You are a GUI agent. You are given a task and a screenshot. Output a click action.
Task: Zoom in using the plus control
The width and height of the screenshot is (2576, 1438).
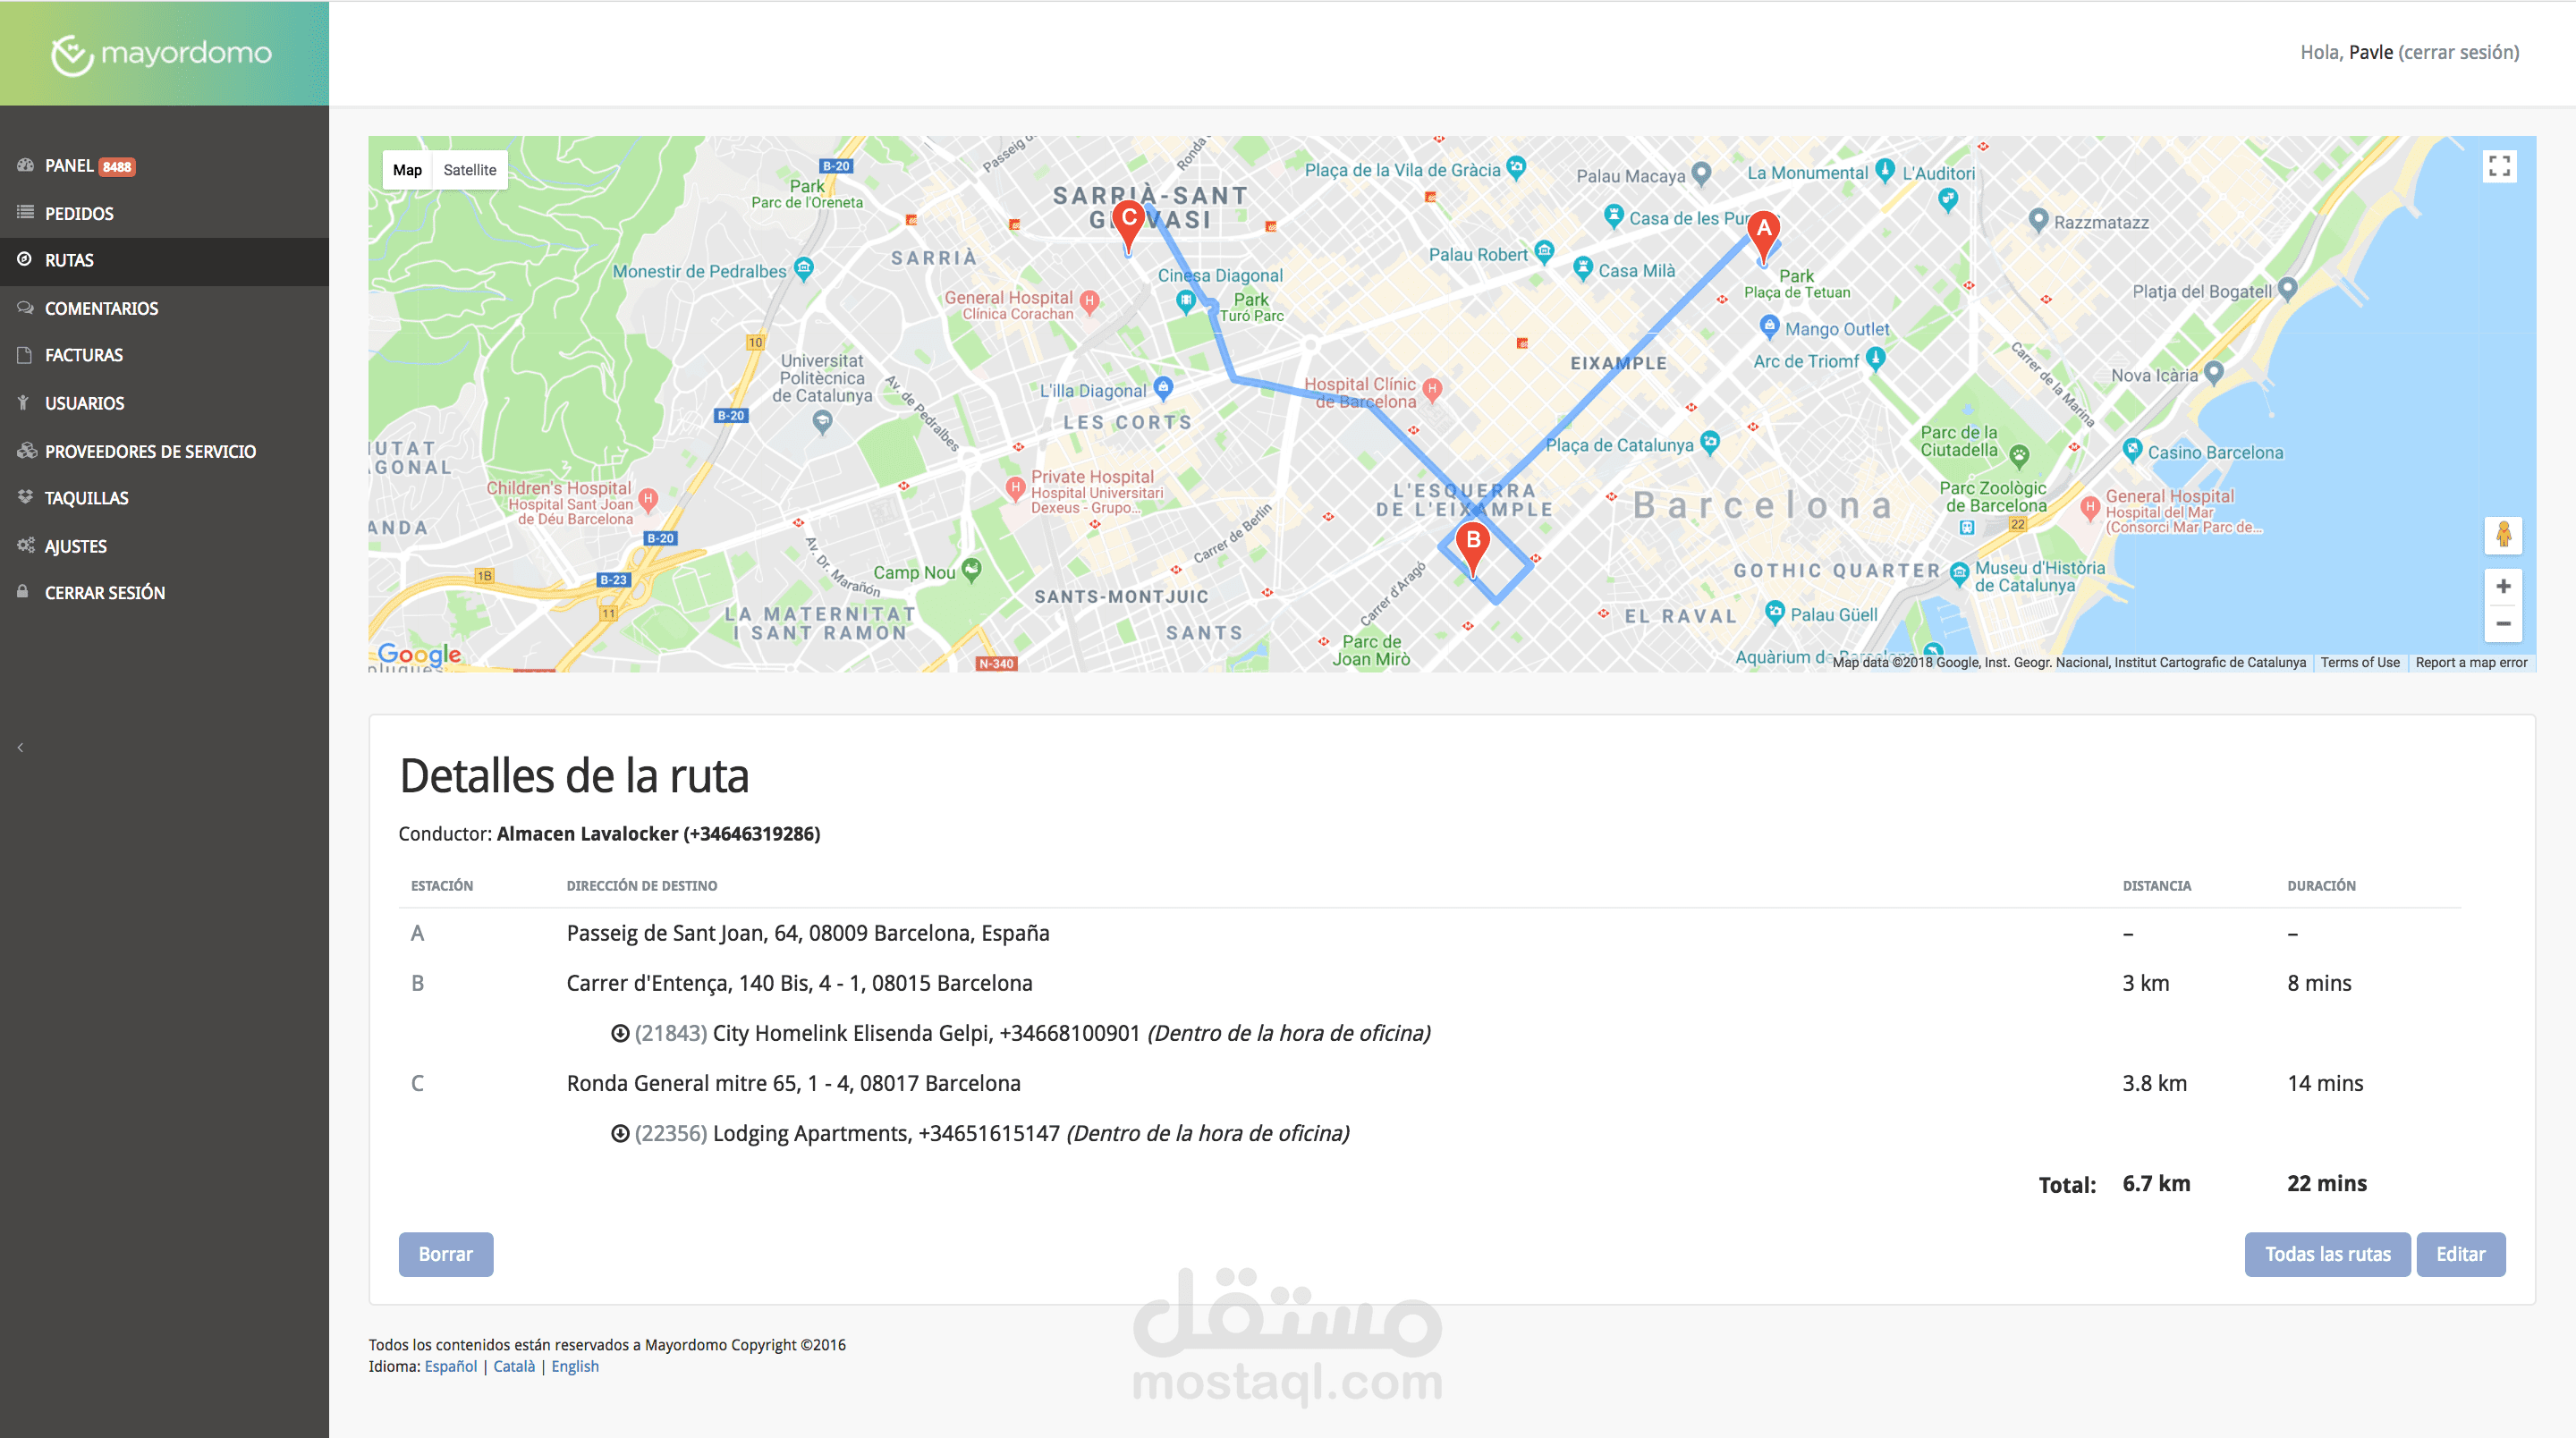tap(2504, 586)
